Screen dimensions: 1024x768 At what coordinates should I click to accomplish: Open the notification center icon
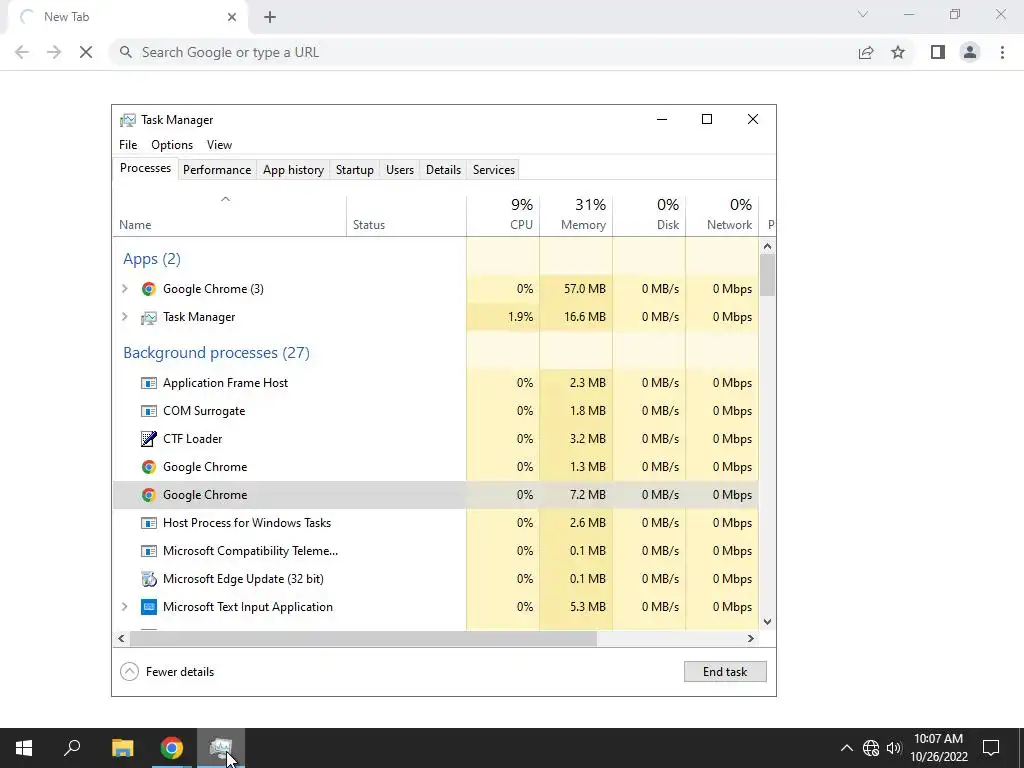click(991, 748)
